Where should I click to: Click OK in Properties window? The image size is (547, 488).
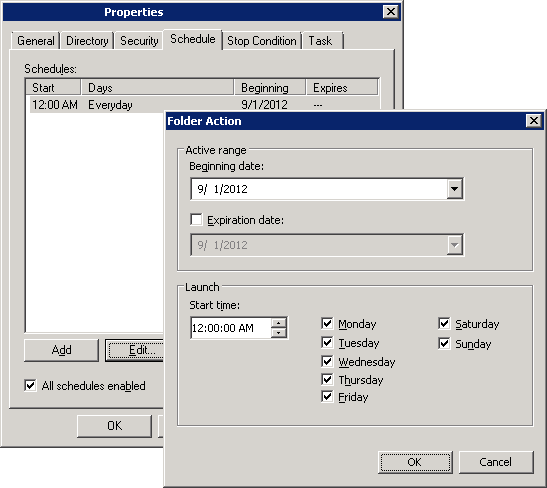coord(114,426)
